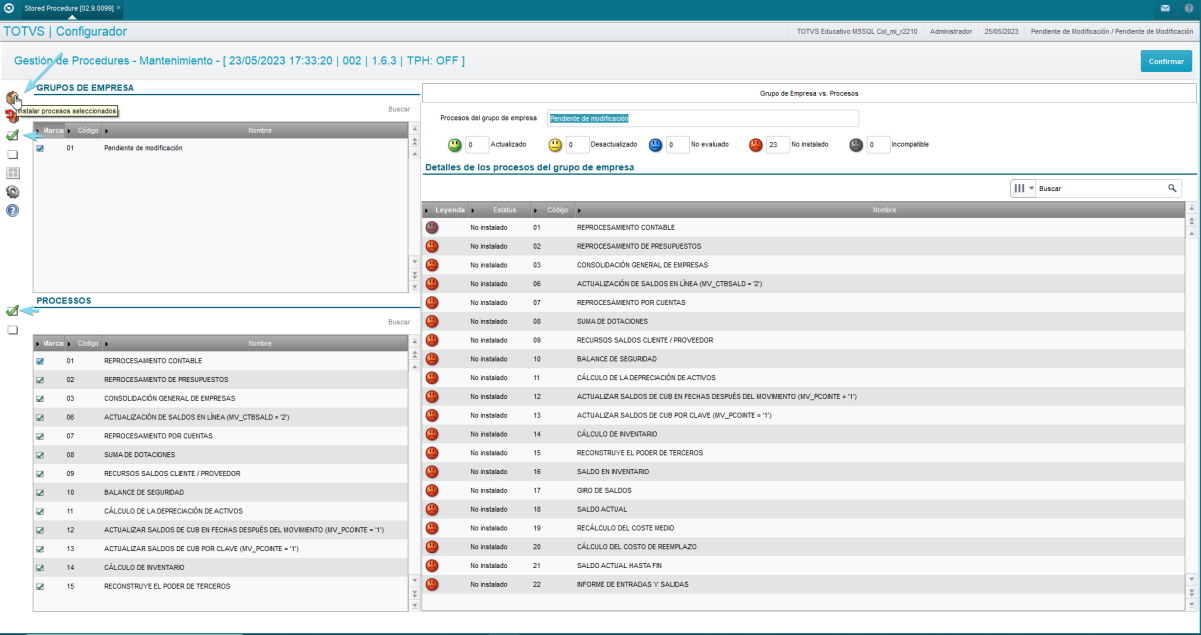This screenshot has width=1201, height=635.
Task: Toggle checkbox for process 14 CÁLCULO DE INVENTARIO
Action: coord(40,567)
